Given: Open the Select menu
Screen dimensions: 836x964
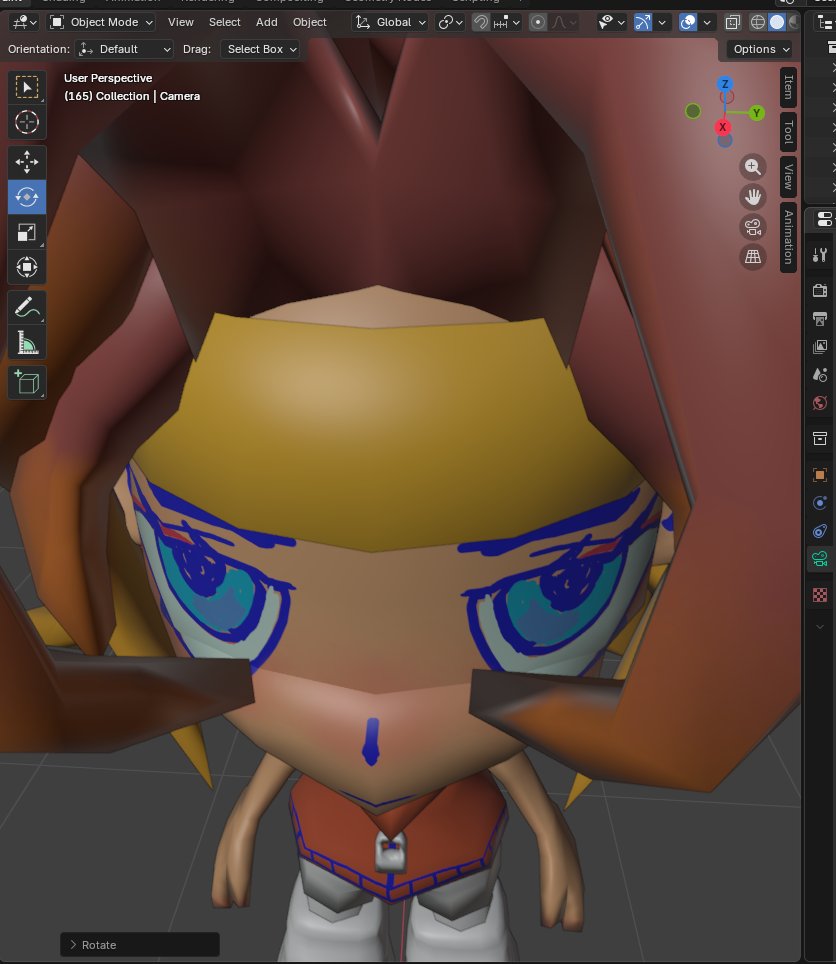Looking at the screenshot, I should tap(224, 23).
